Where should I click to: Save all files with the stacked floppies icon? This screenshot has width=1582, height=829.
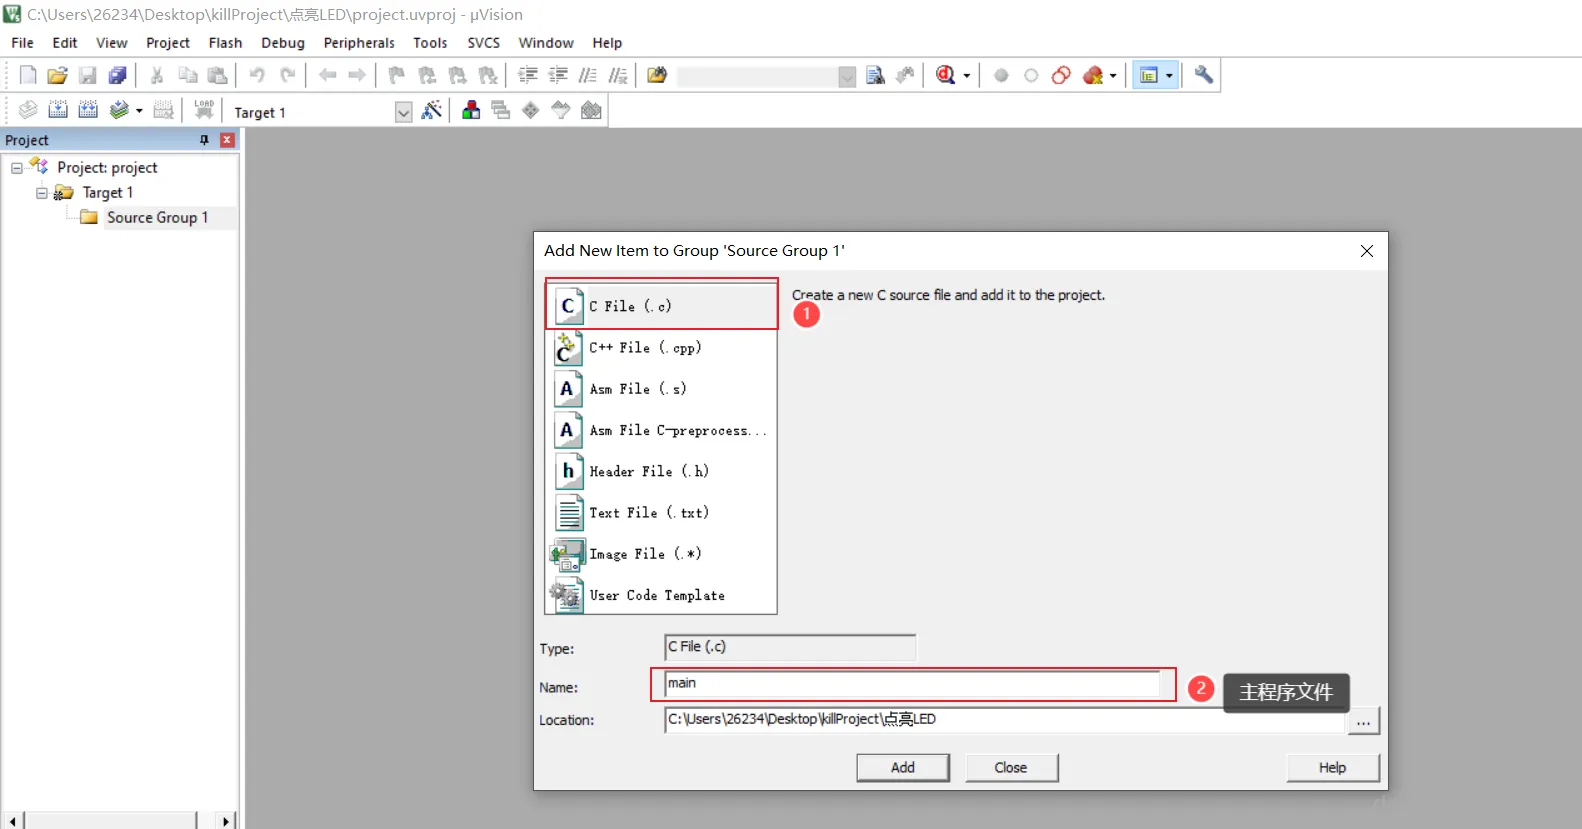tap(118, 75)
